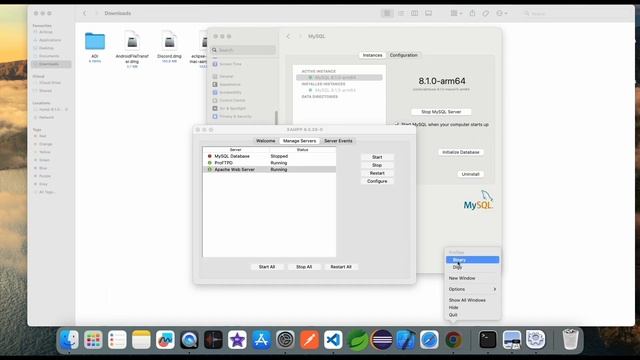640x360 pixels.
Task: Open the Trash in the Dock
Action: (x=570, y=340)
